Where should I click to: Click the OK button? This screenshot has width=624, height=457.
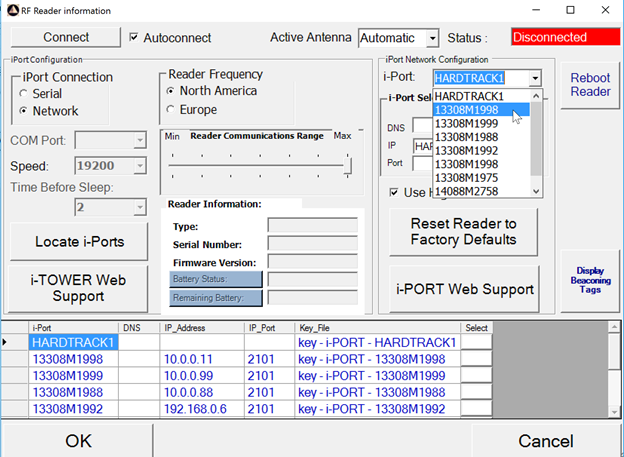78,441
